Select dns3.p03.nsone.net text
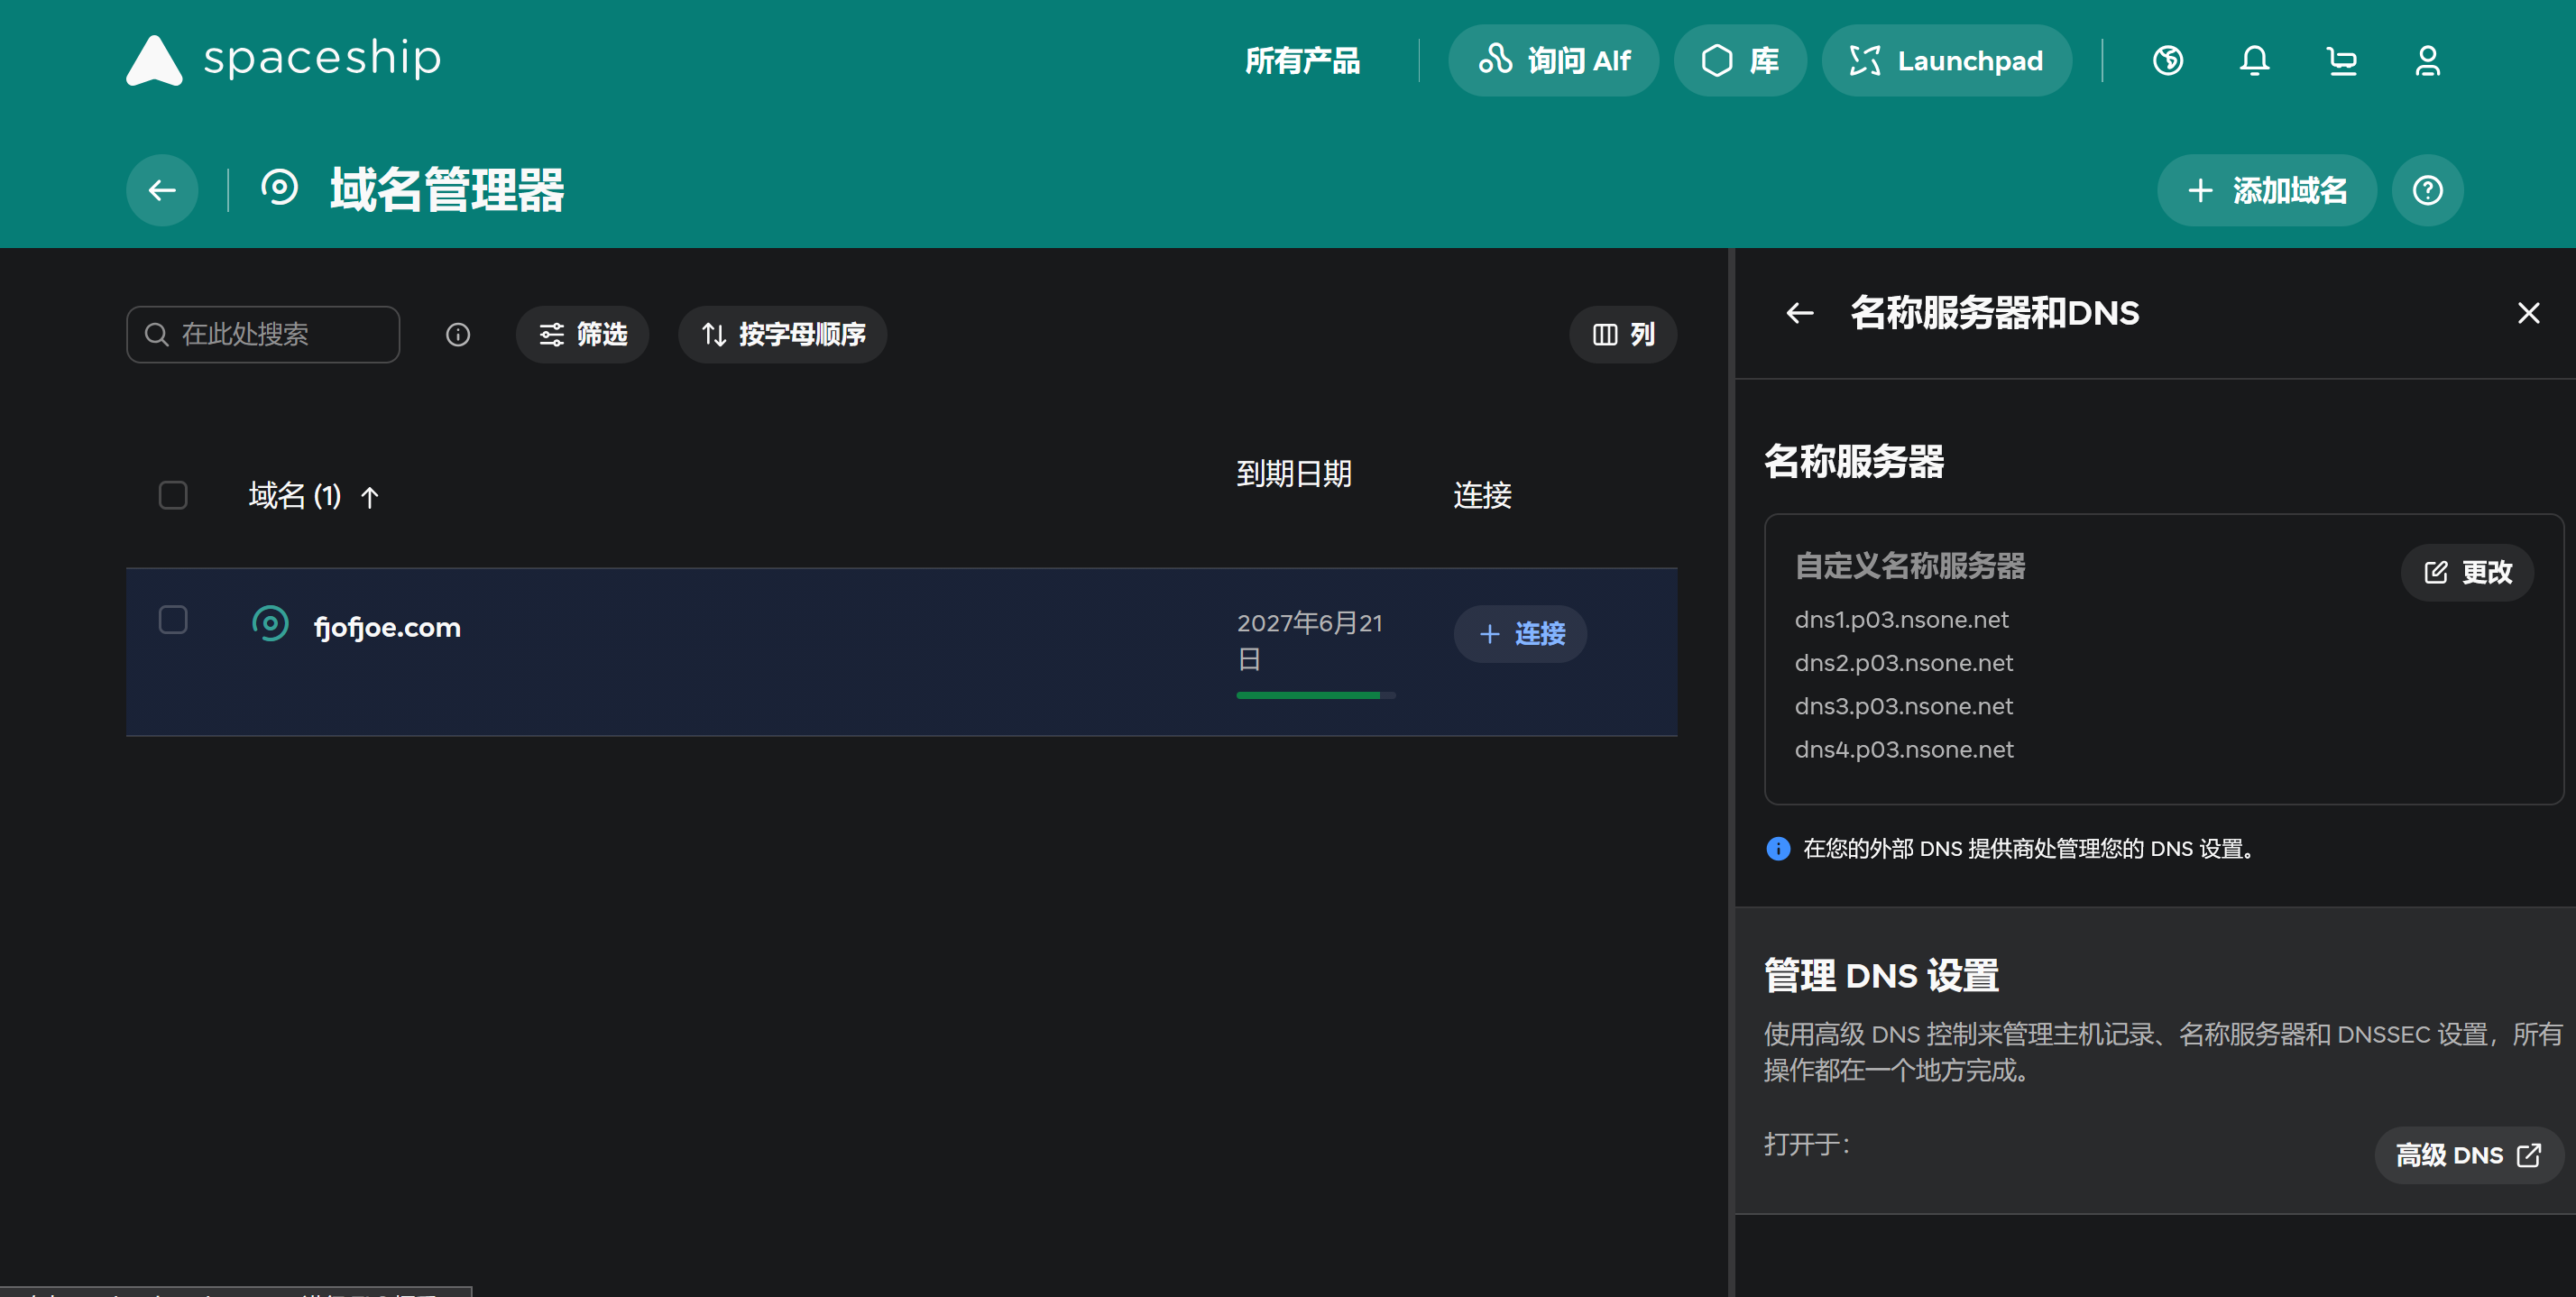The height and width of the screenshot is (1297, 2576). tap(1904, 706)
